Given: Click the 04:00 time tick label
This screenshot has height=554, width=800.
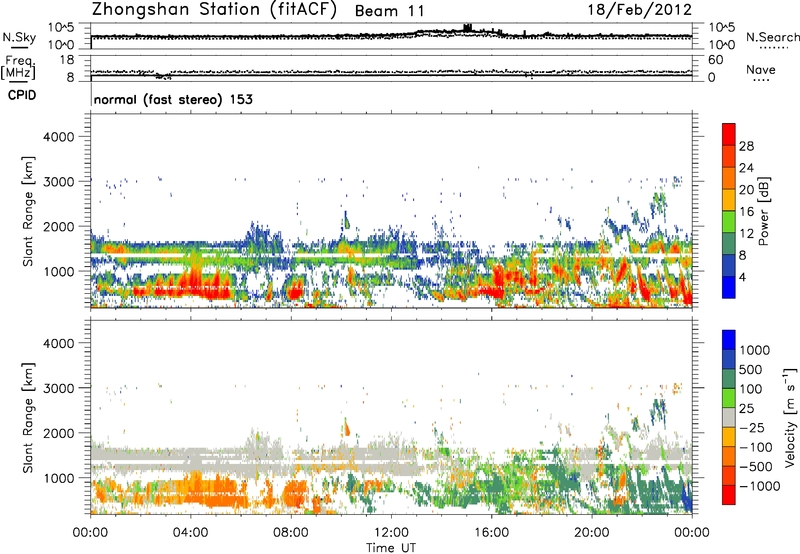Looking at the screenshot, I should (190, 533).
